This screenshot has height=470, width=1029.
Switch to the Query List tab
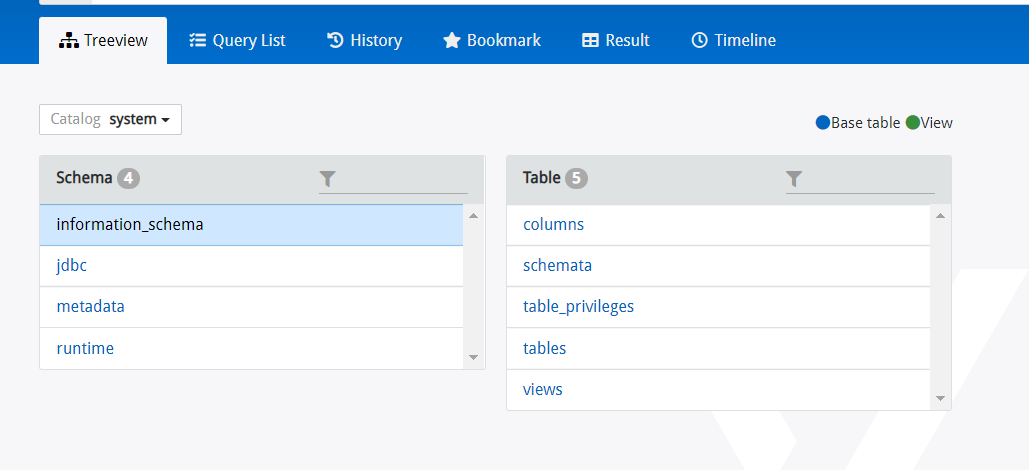237,41
